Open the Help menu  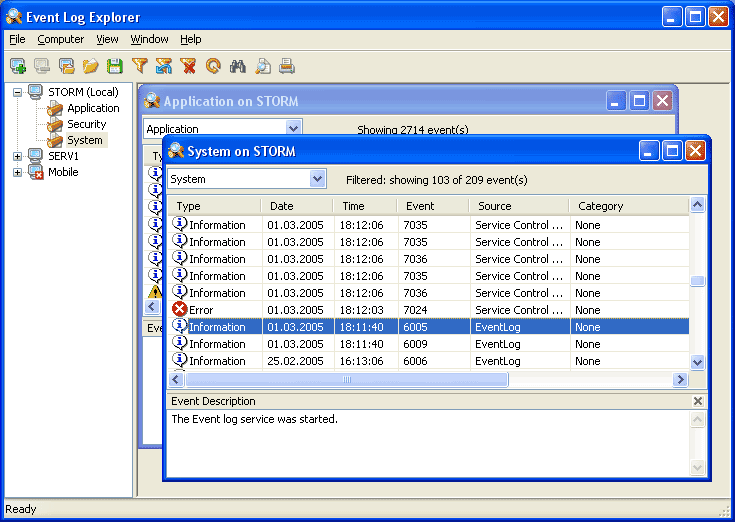coord(190,39)
